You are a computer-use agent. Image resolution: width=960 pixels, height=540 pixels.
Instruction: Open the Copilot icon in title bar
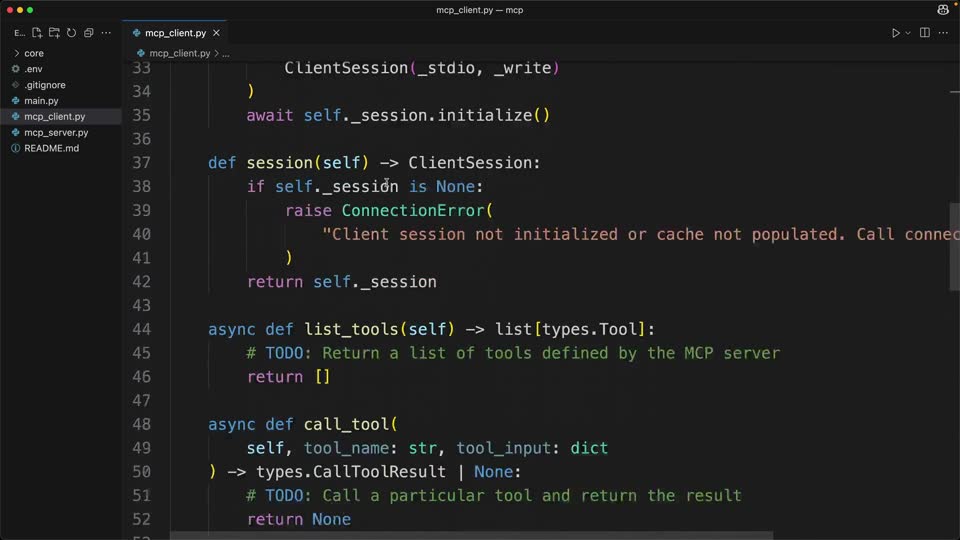943,10
